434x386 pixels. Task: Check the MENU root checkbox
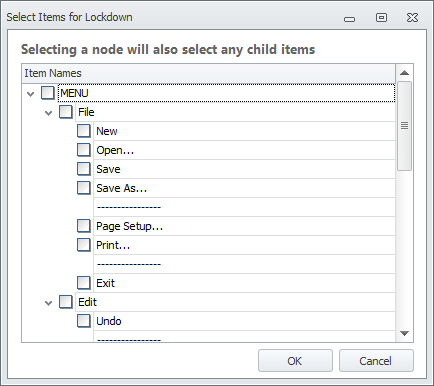(48, 93)
